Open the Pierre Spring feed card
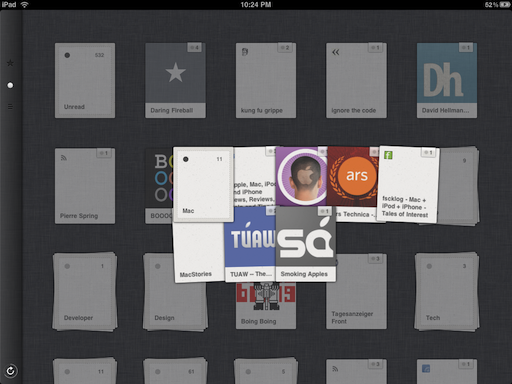The height and width of the screenshot is (384, 512). pyautogui.click(x=85, y=186)
